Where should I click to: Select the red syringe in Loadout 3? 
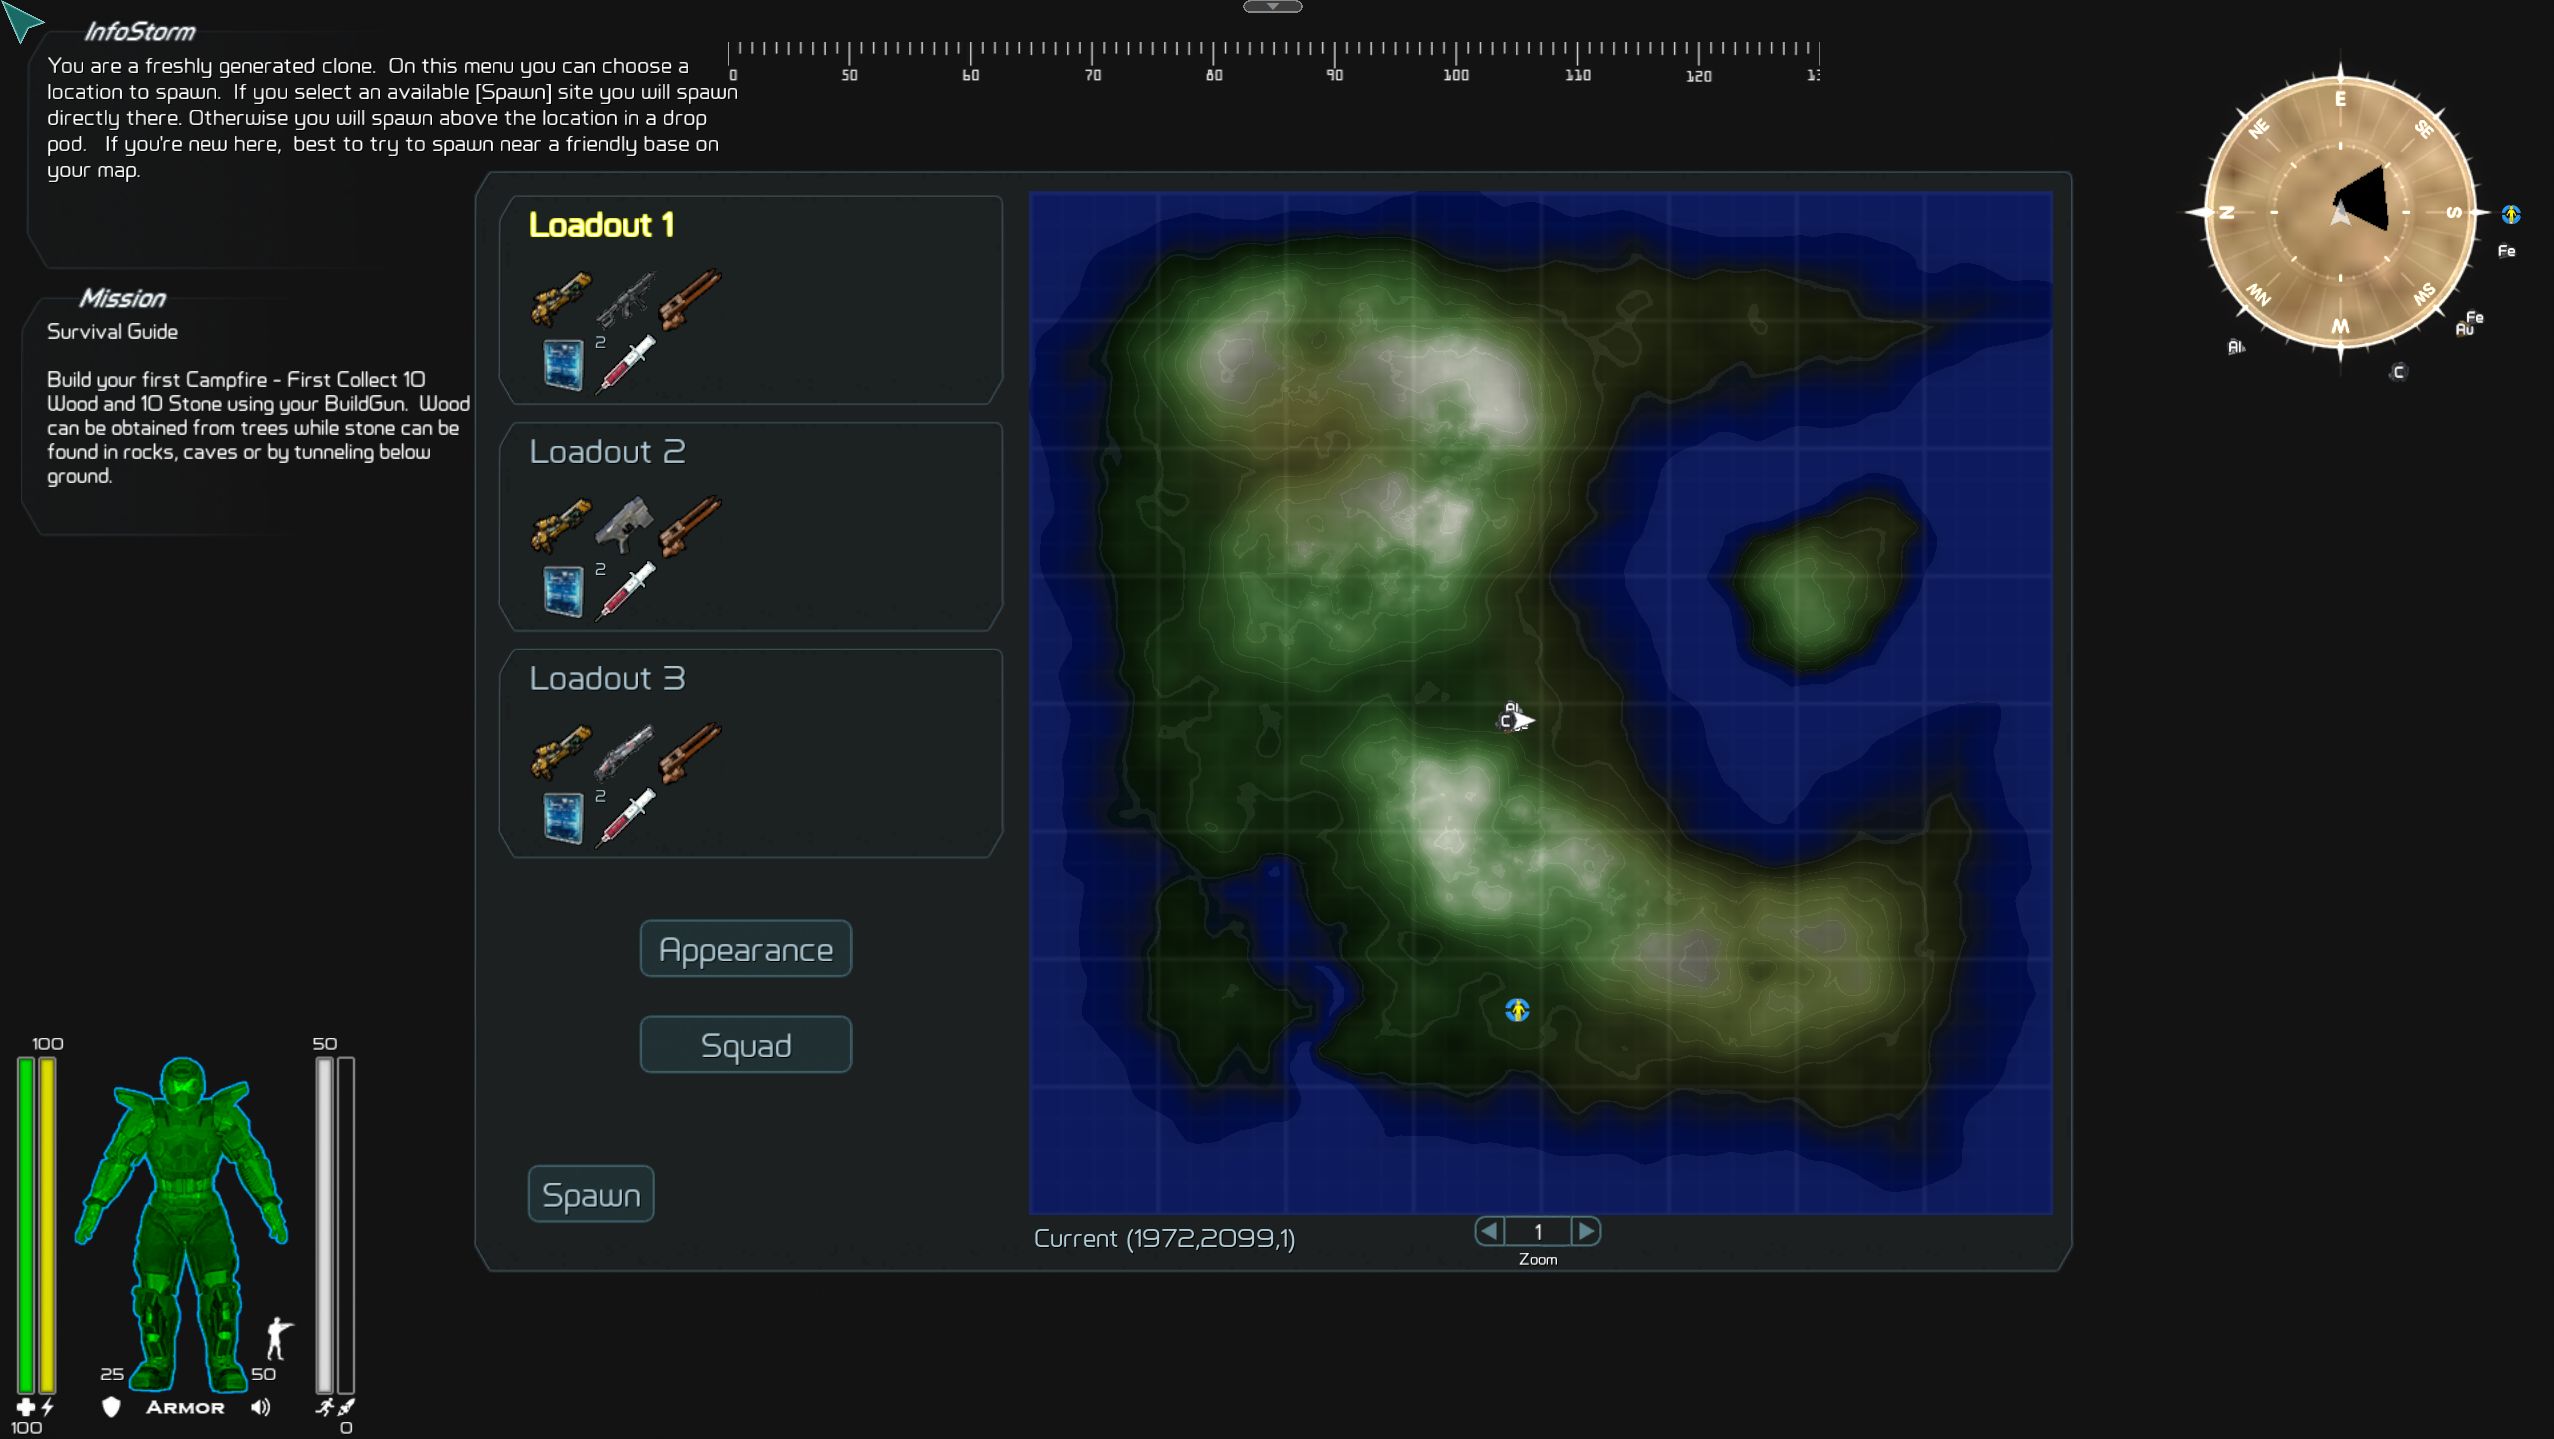626,818
